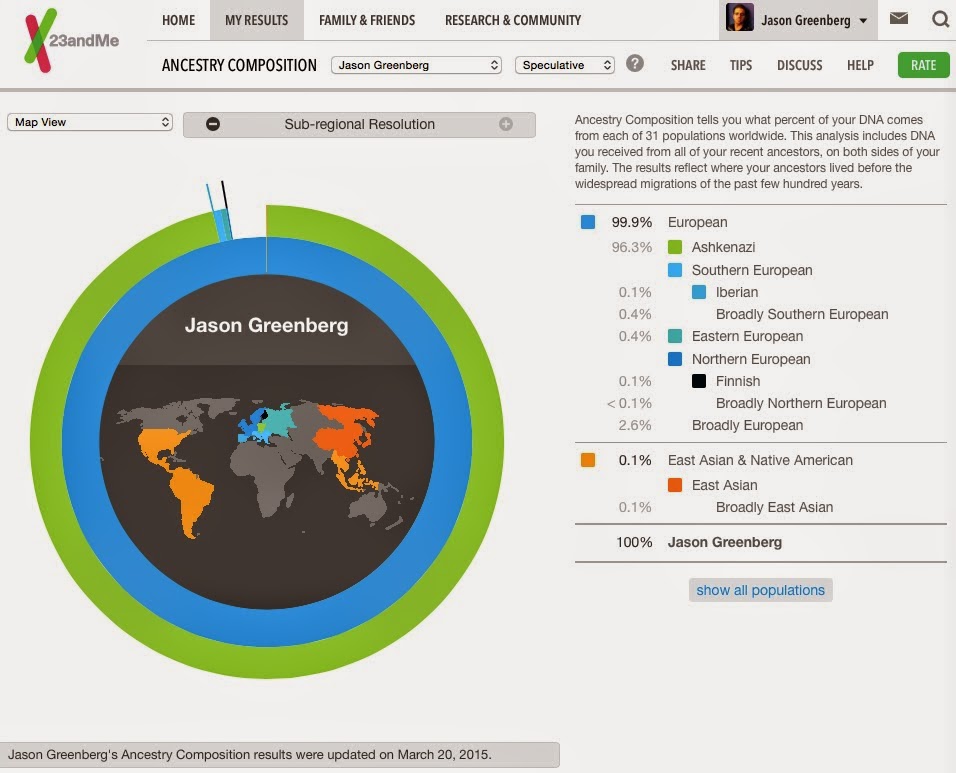956x773 pixels.
Task: Click the TIPS link
Action: coord(741,65)
